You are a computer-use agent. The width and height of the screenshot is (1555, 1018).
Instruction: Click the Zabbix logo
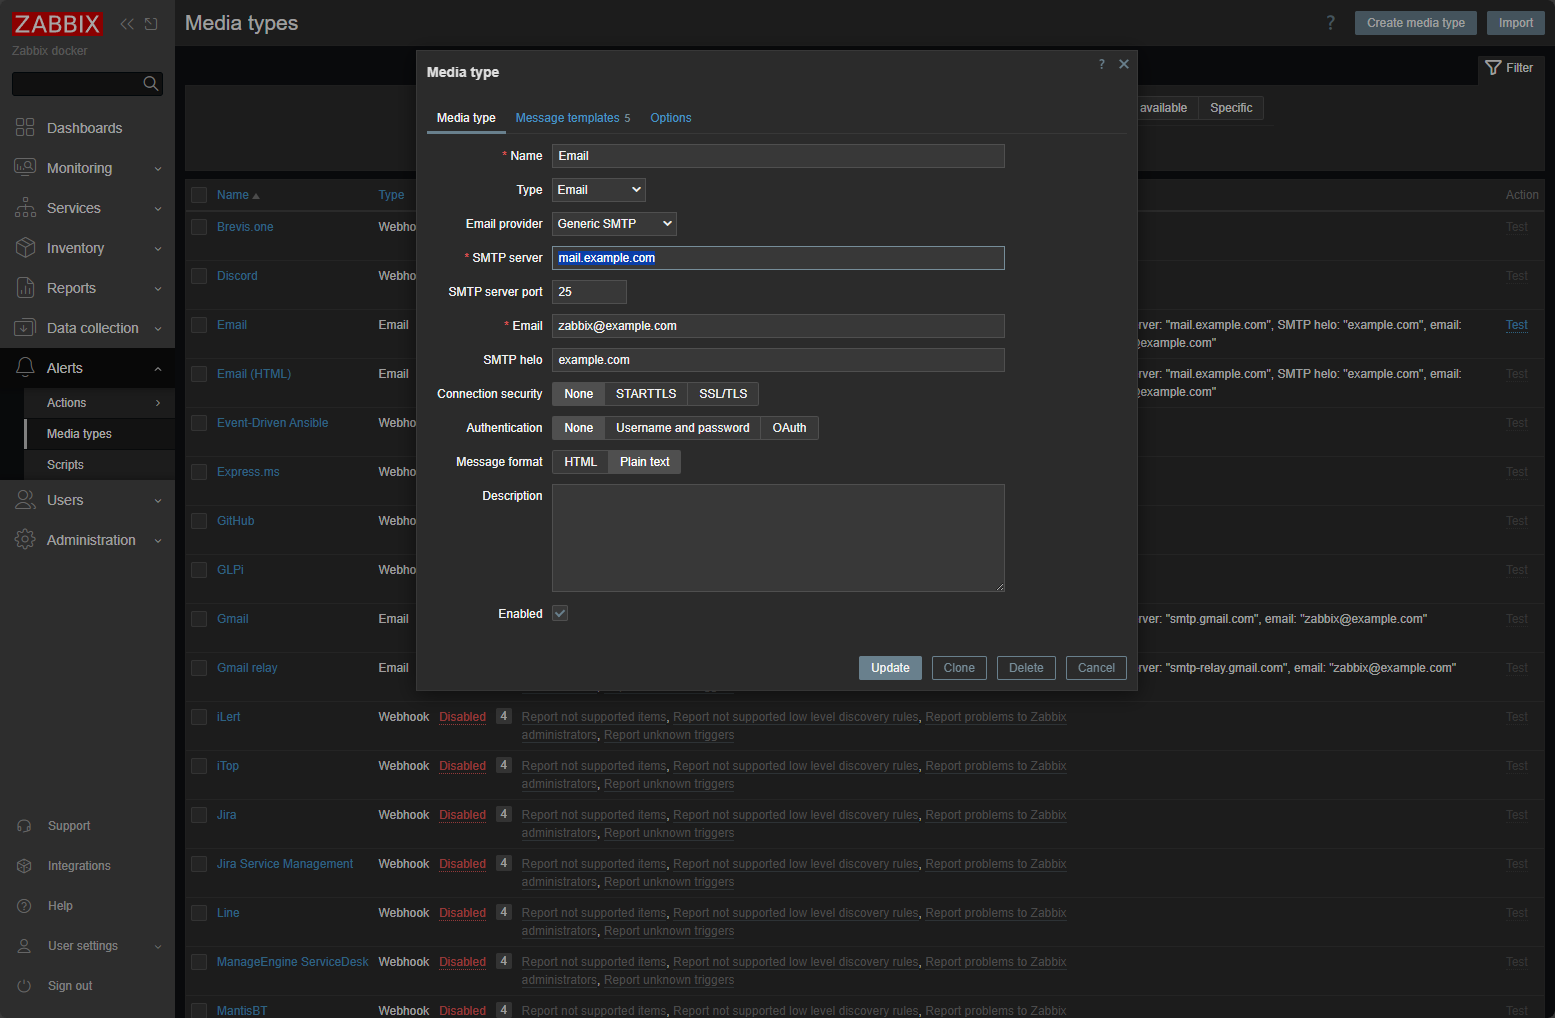(x=57, y=23)
